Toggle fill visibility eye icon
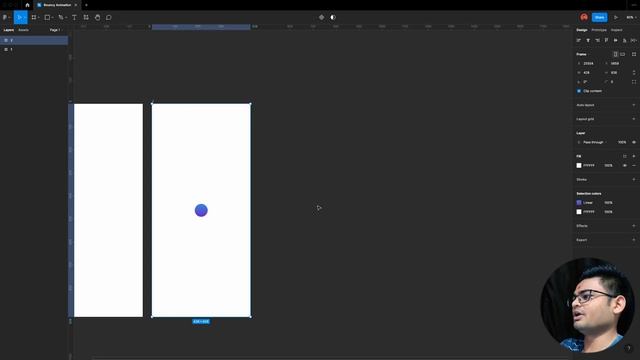Screen dimensions: 640x360 point(625,166)
